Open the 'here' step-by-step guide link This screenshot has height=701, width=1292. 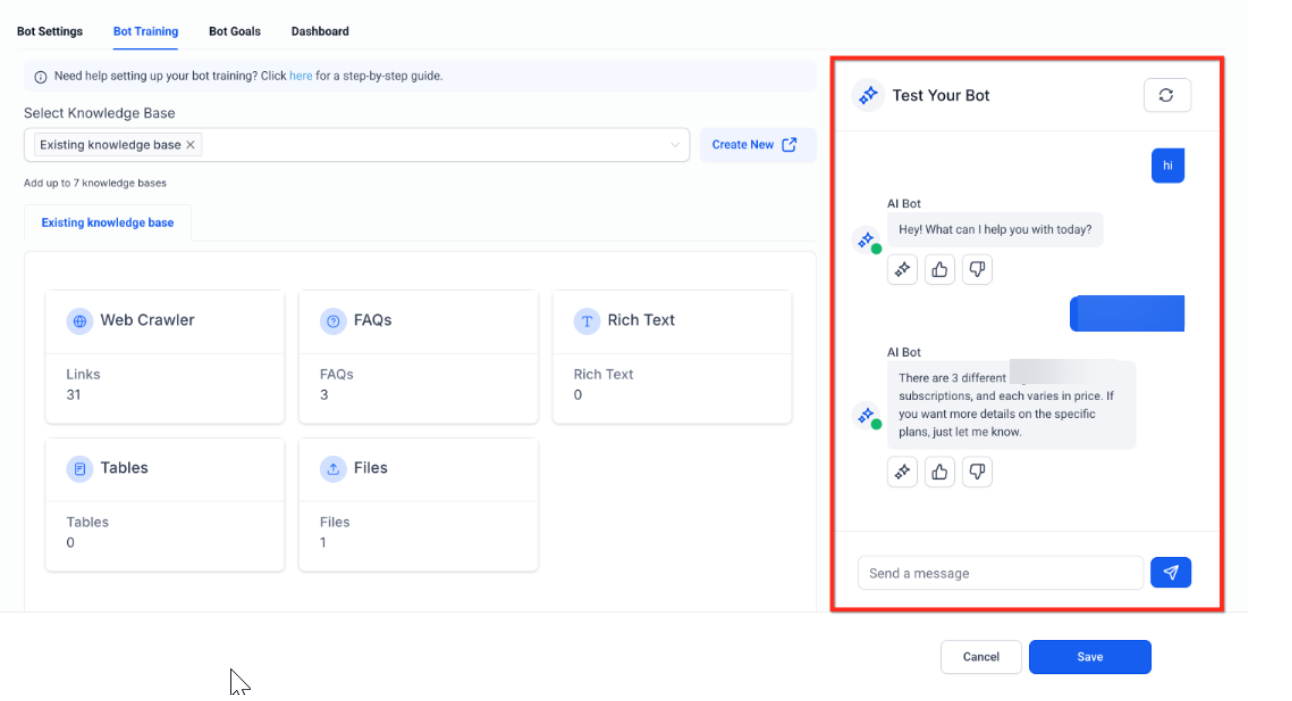[x=300, y=76]
